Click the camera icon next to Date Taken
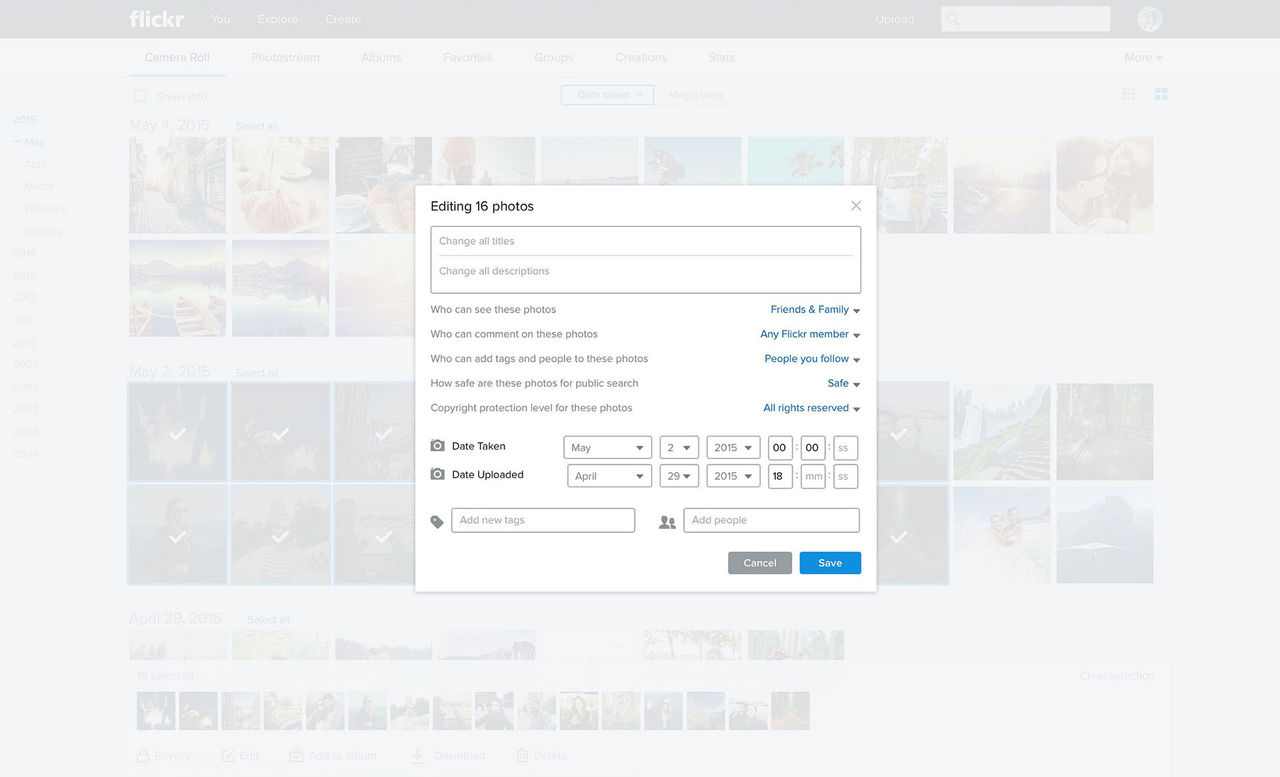This screenshot has height=777, width=1280. click(437, 446)
